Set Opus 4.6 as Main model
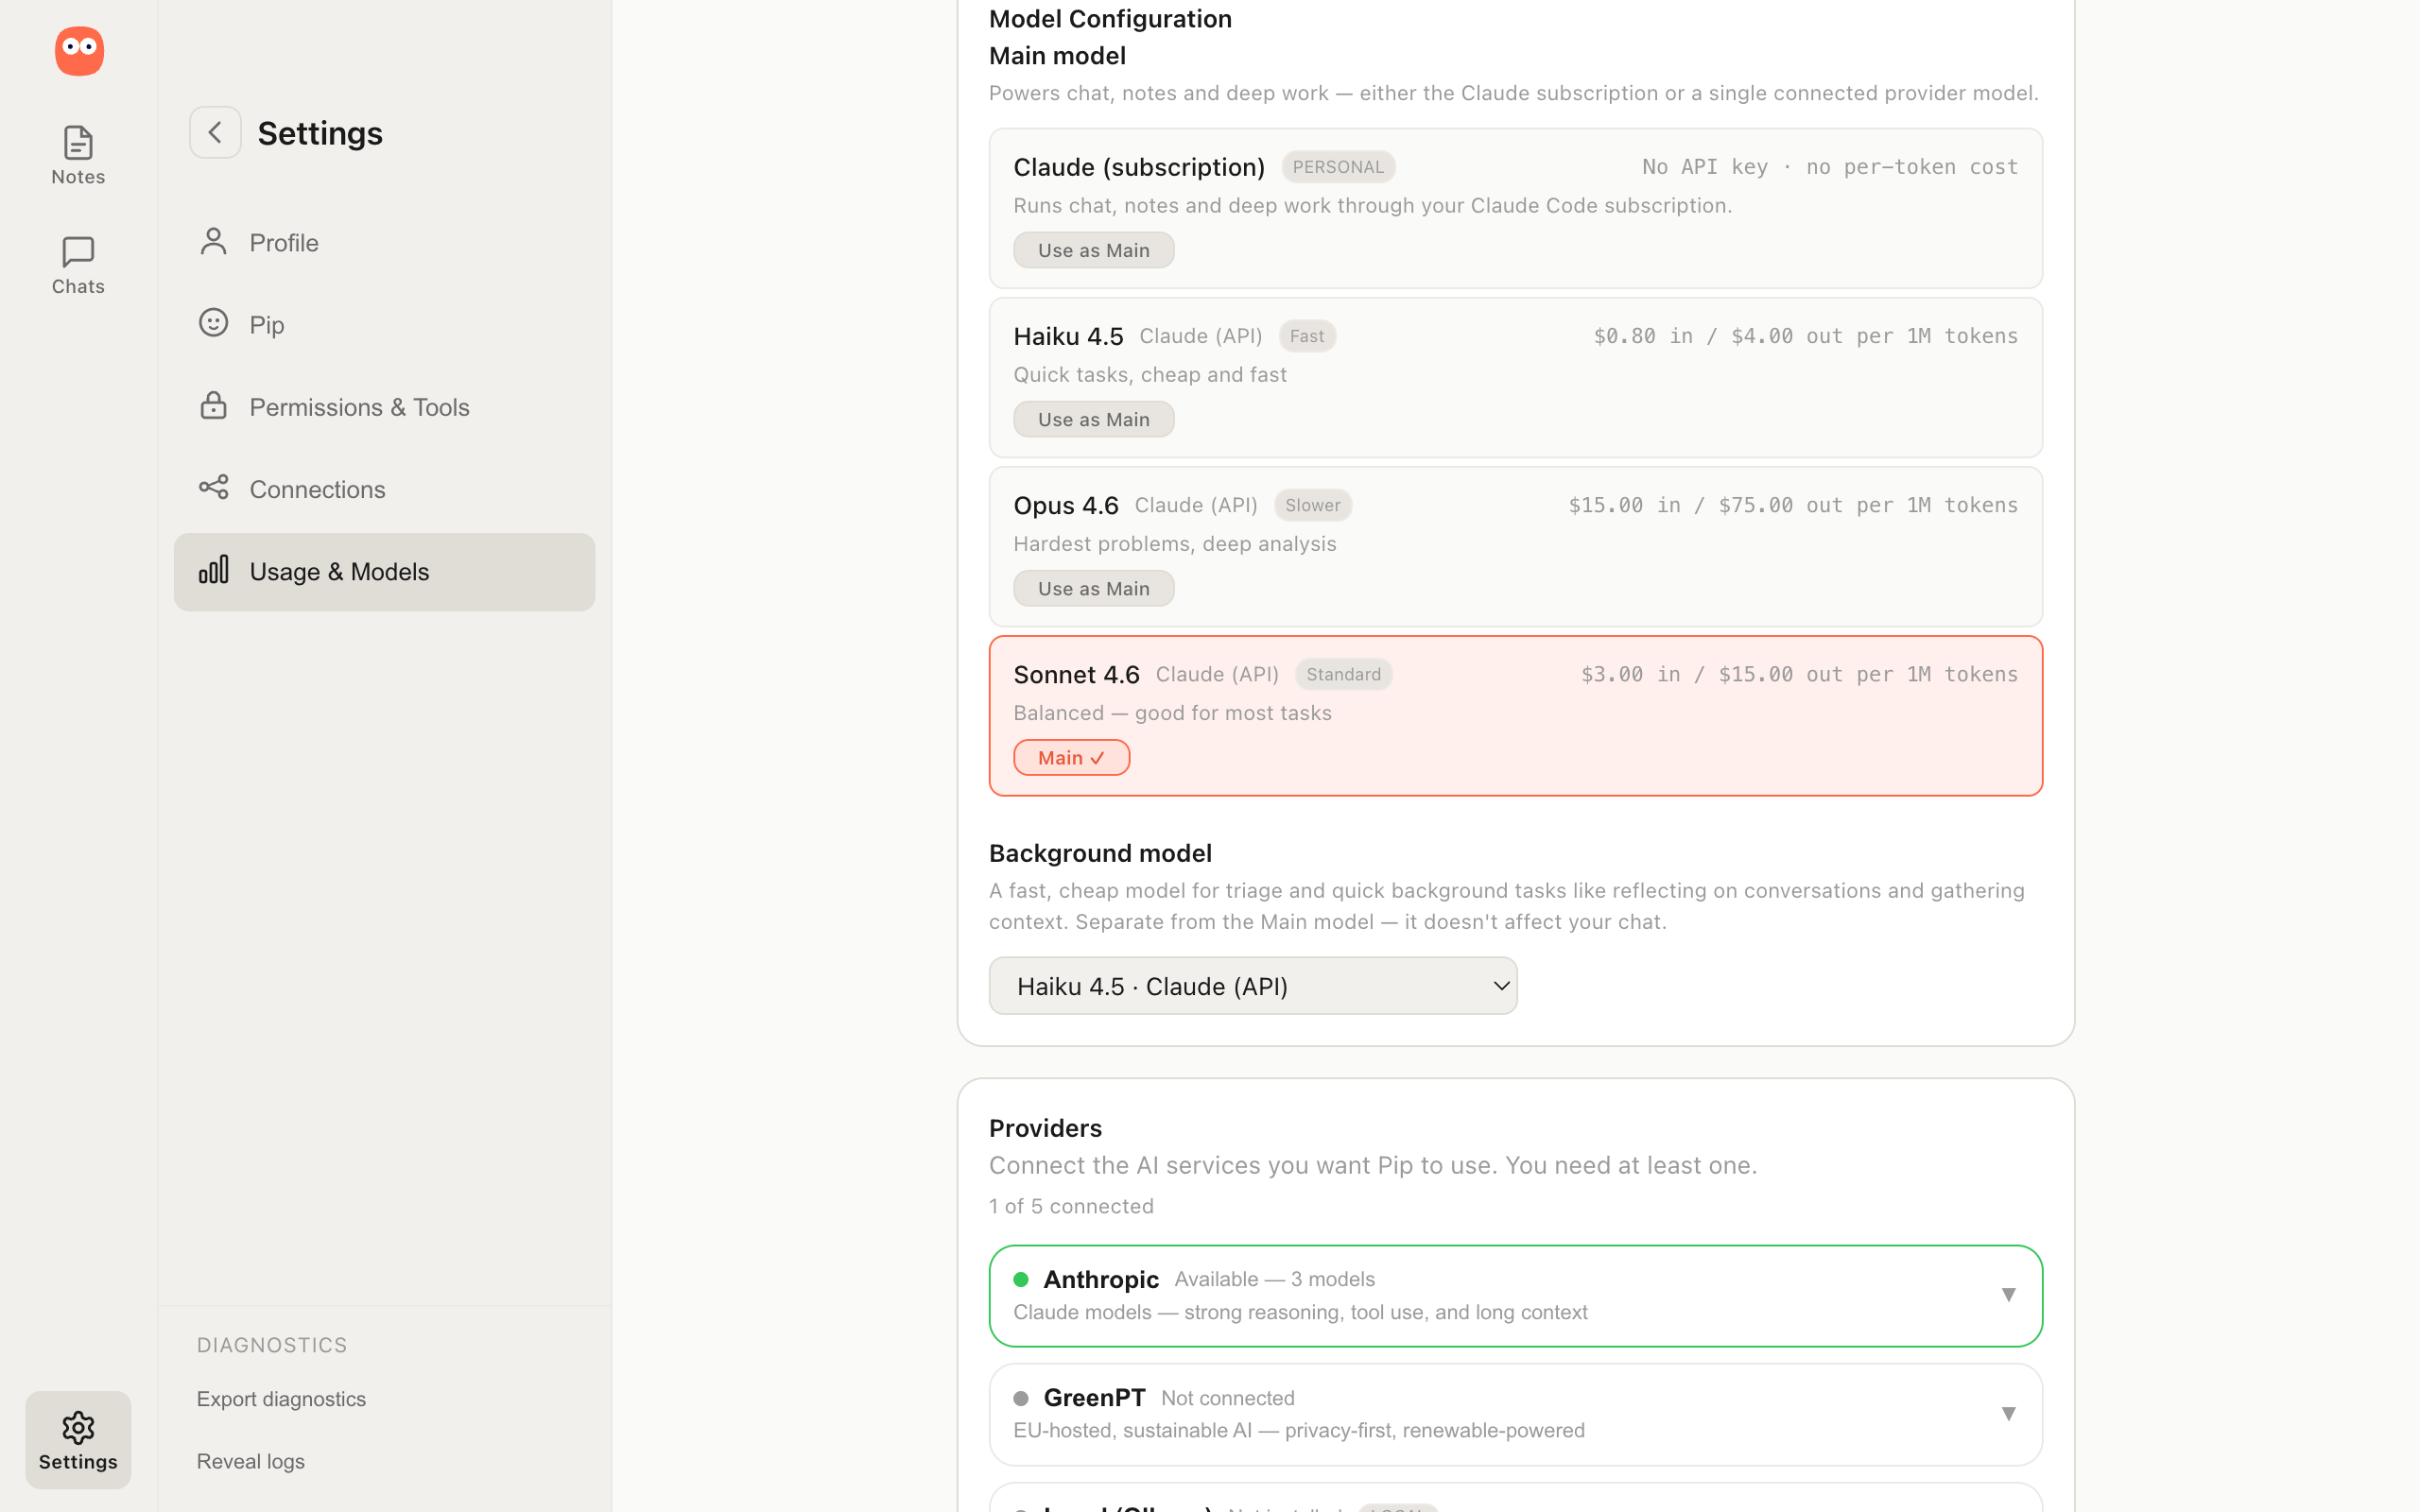Screen dimensions: 2420x1512 1093,588
